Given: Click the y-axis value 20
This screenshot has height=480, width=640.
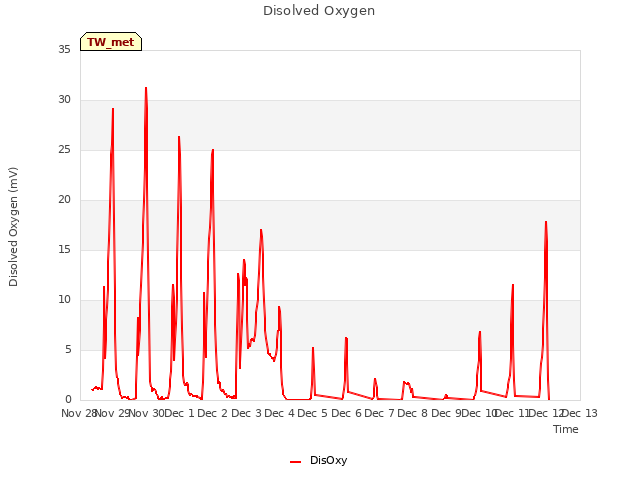Looking at the screenshot, I should pos(64,199).
